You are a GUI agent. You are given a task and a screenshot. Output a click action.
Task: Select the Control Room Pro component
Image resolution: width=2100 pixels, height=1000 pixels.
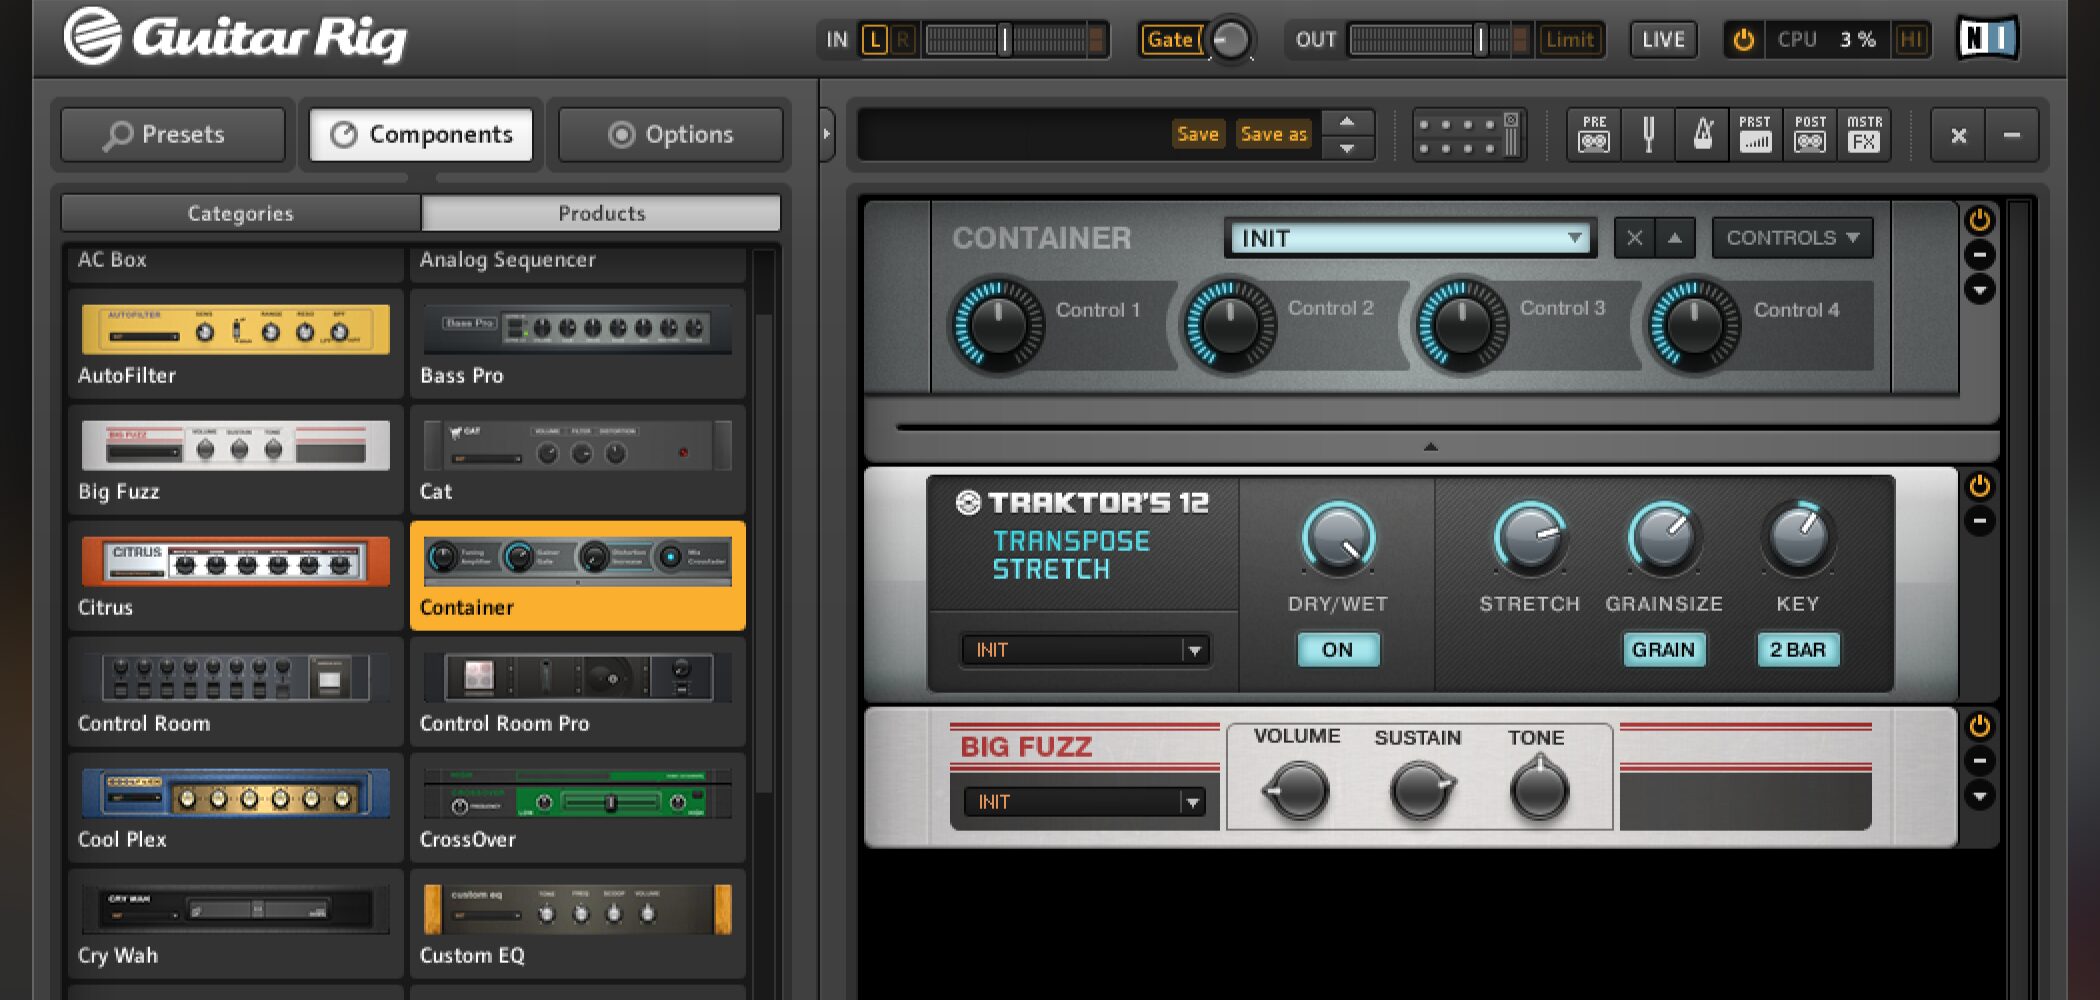click(x=578, y=693)
